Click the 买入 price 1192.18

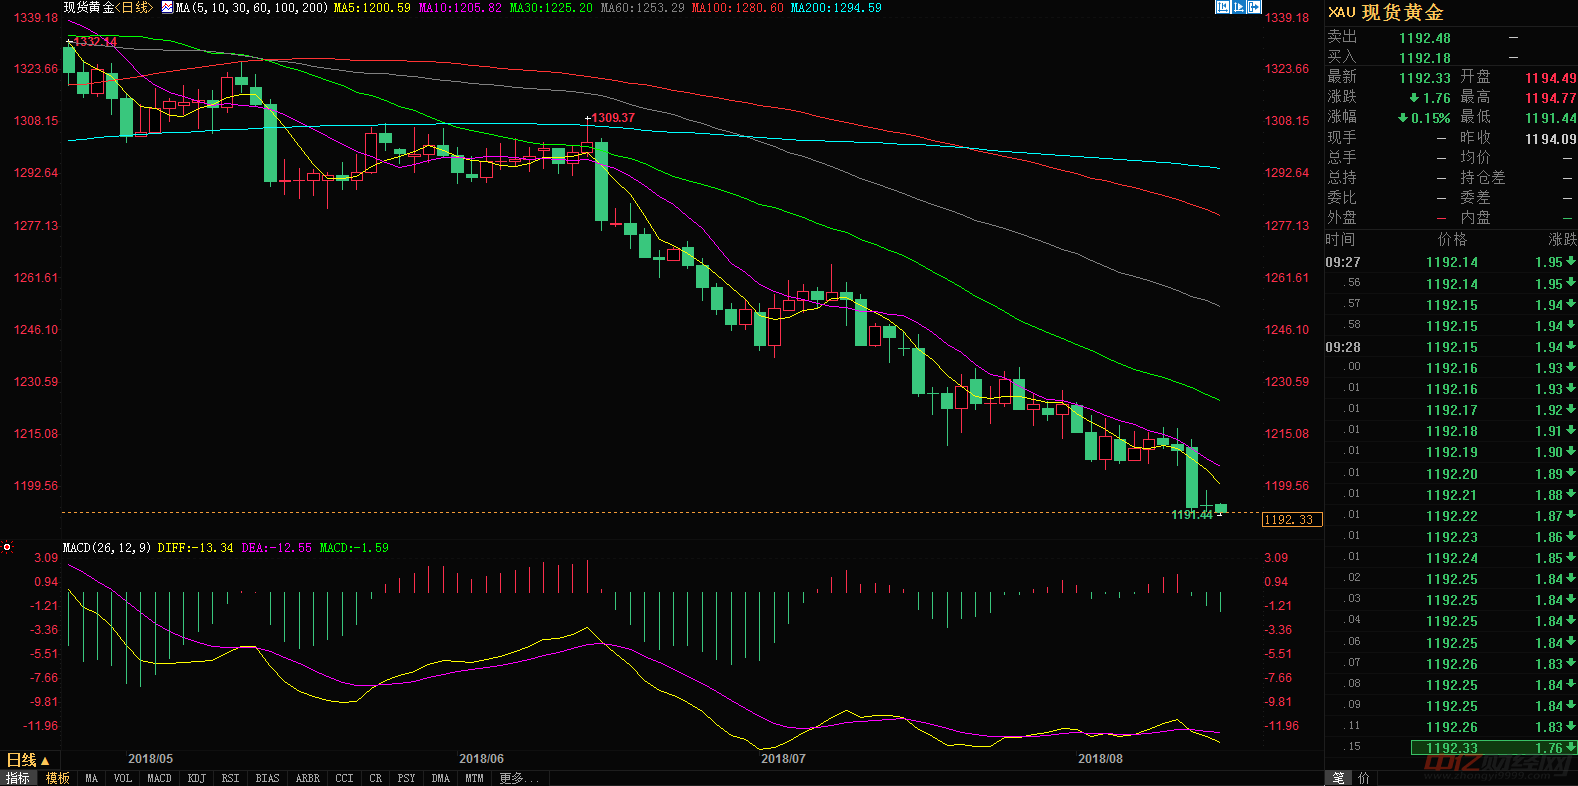click(x=1424, y=58)
